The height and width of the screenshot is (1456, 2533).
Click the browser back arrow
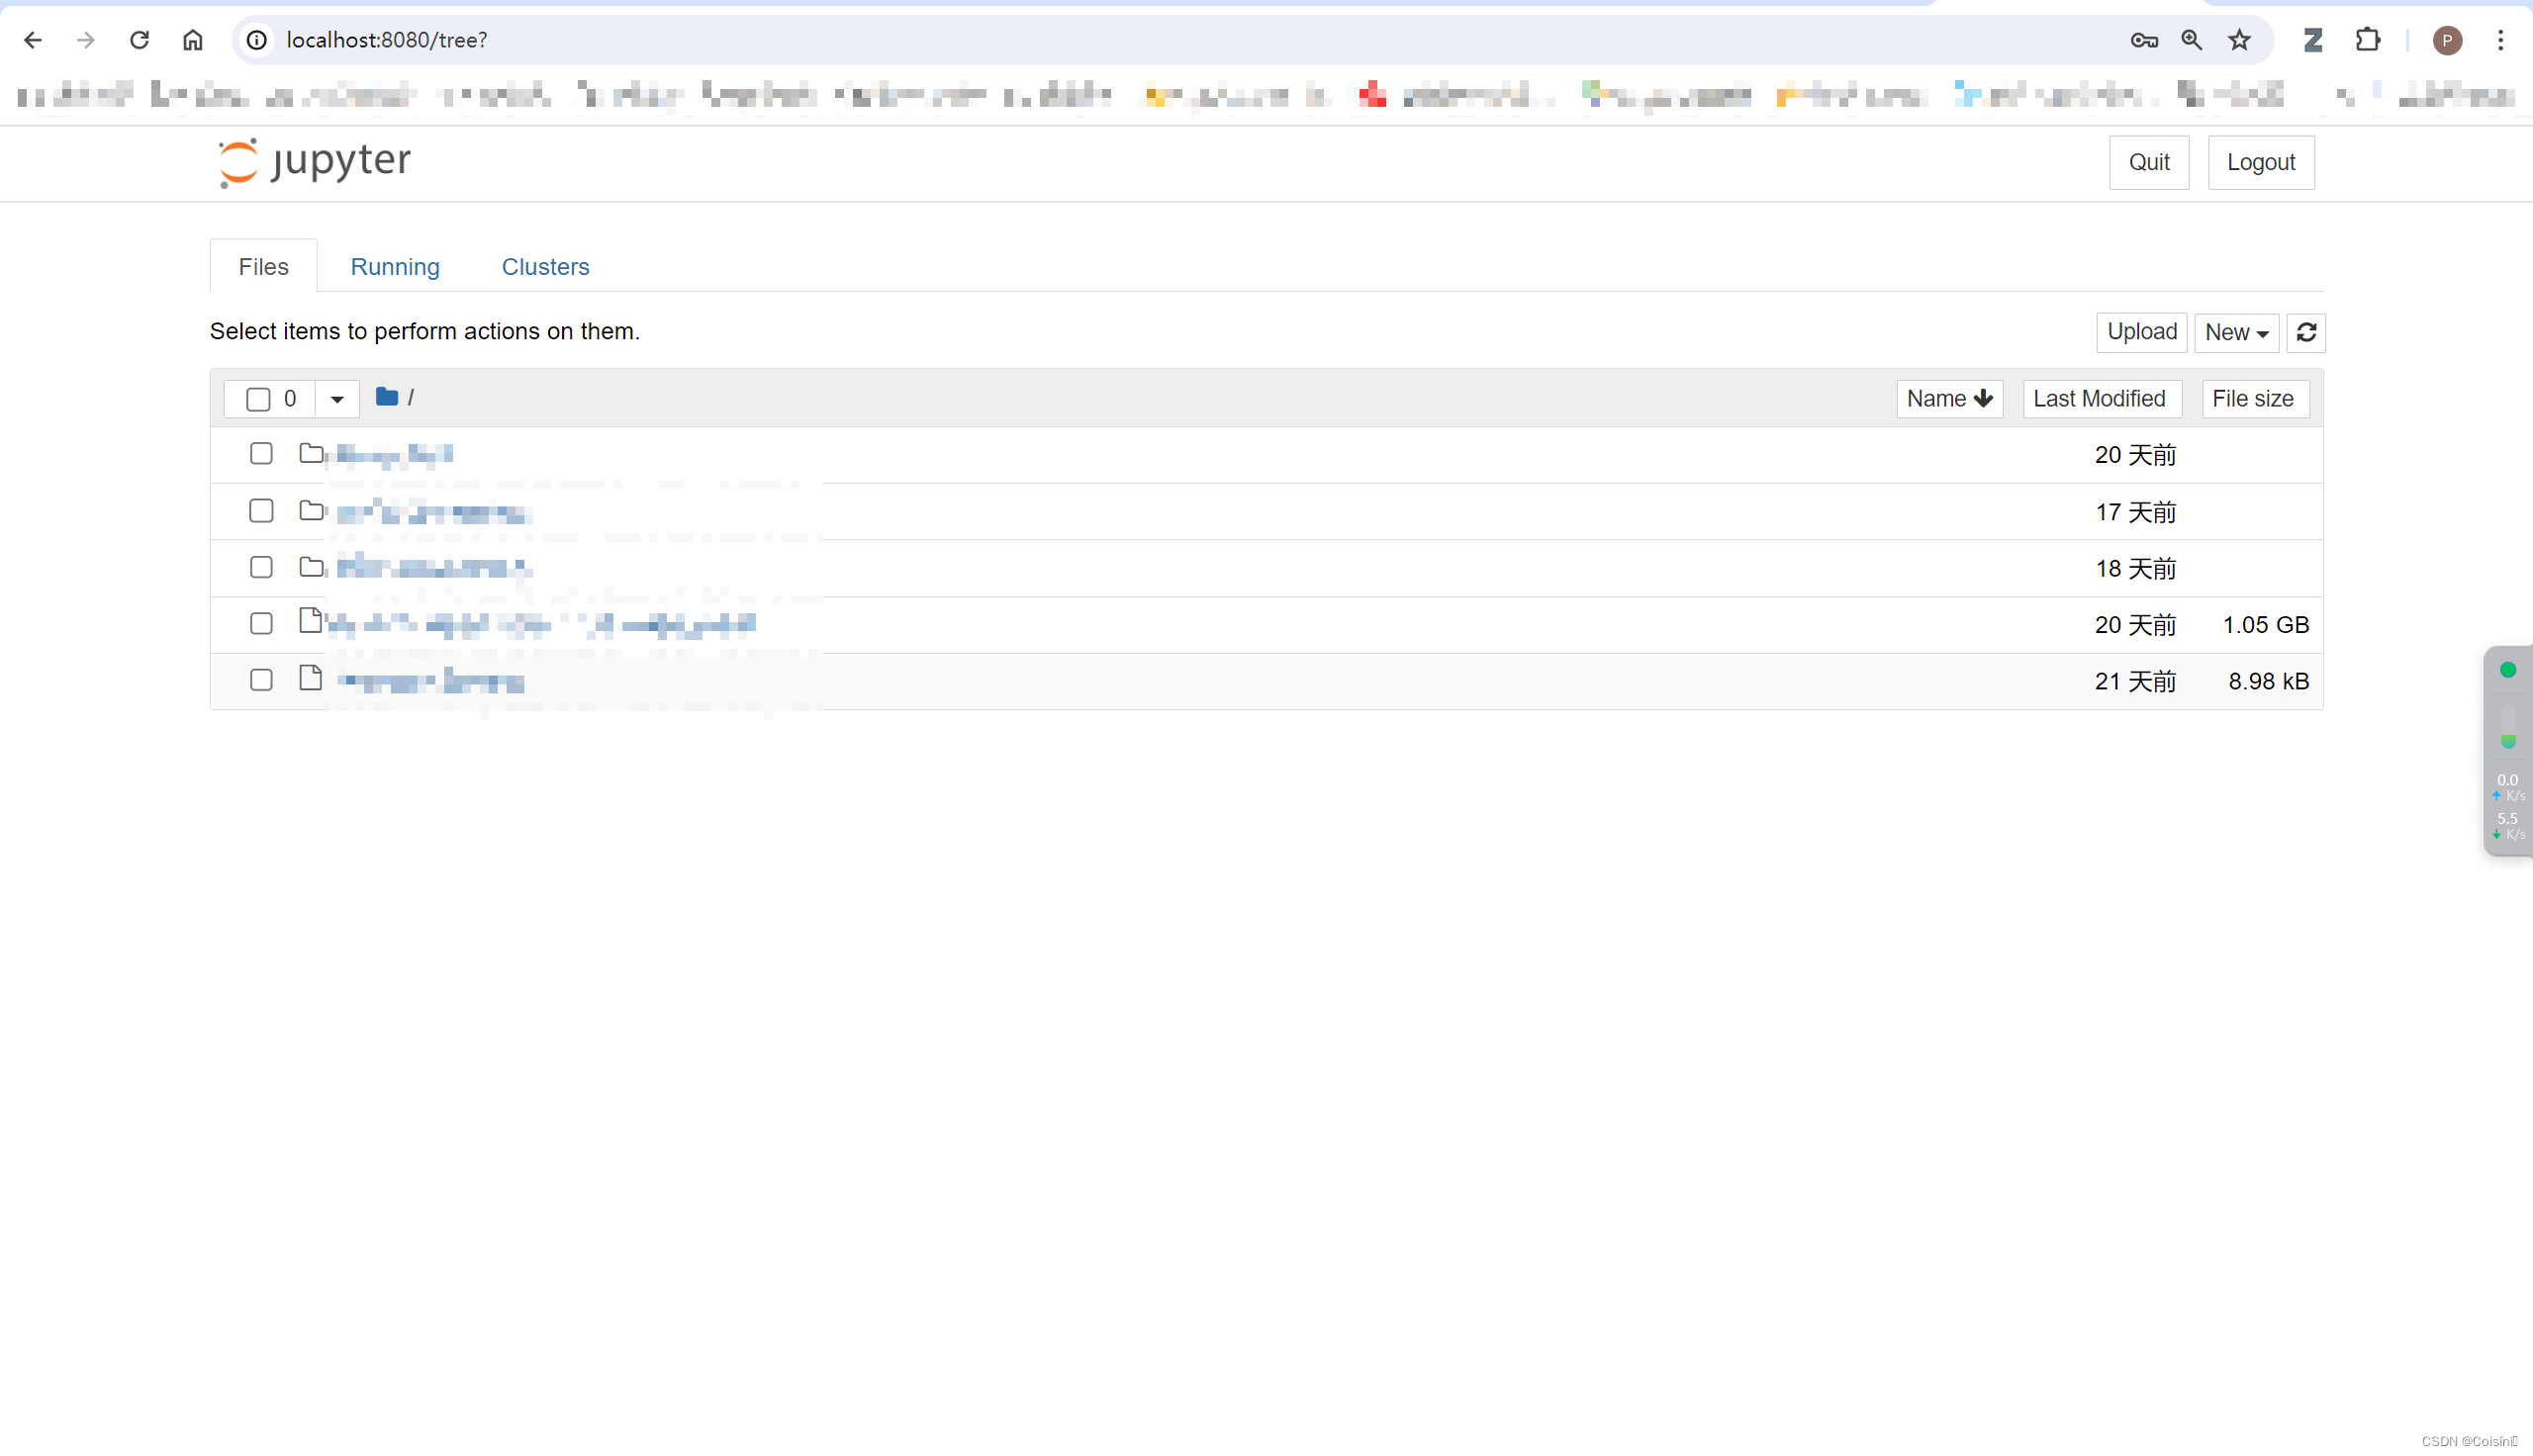point(32,40)
